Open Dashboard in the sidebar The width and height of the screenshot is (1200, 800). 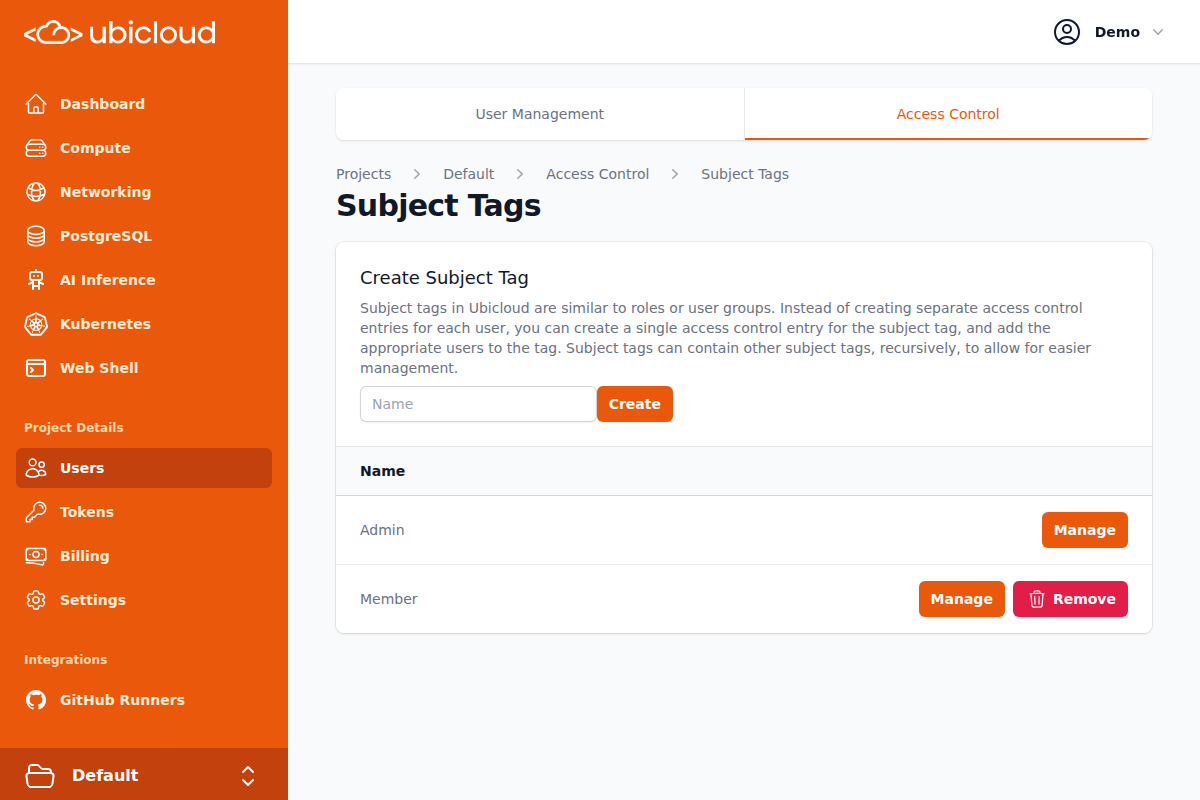(x=144, y=104)
